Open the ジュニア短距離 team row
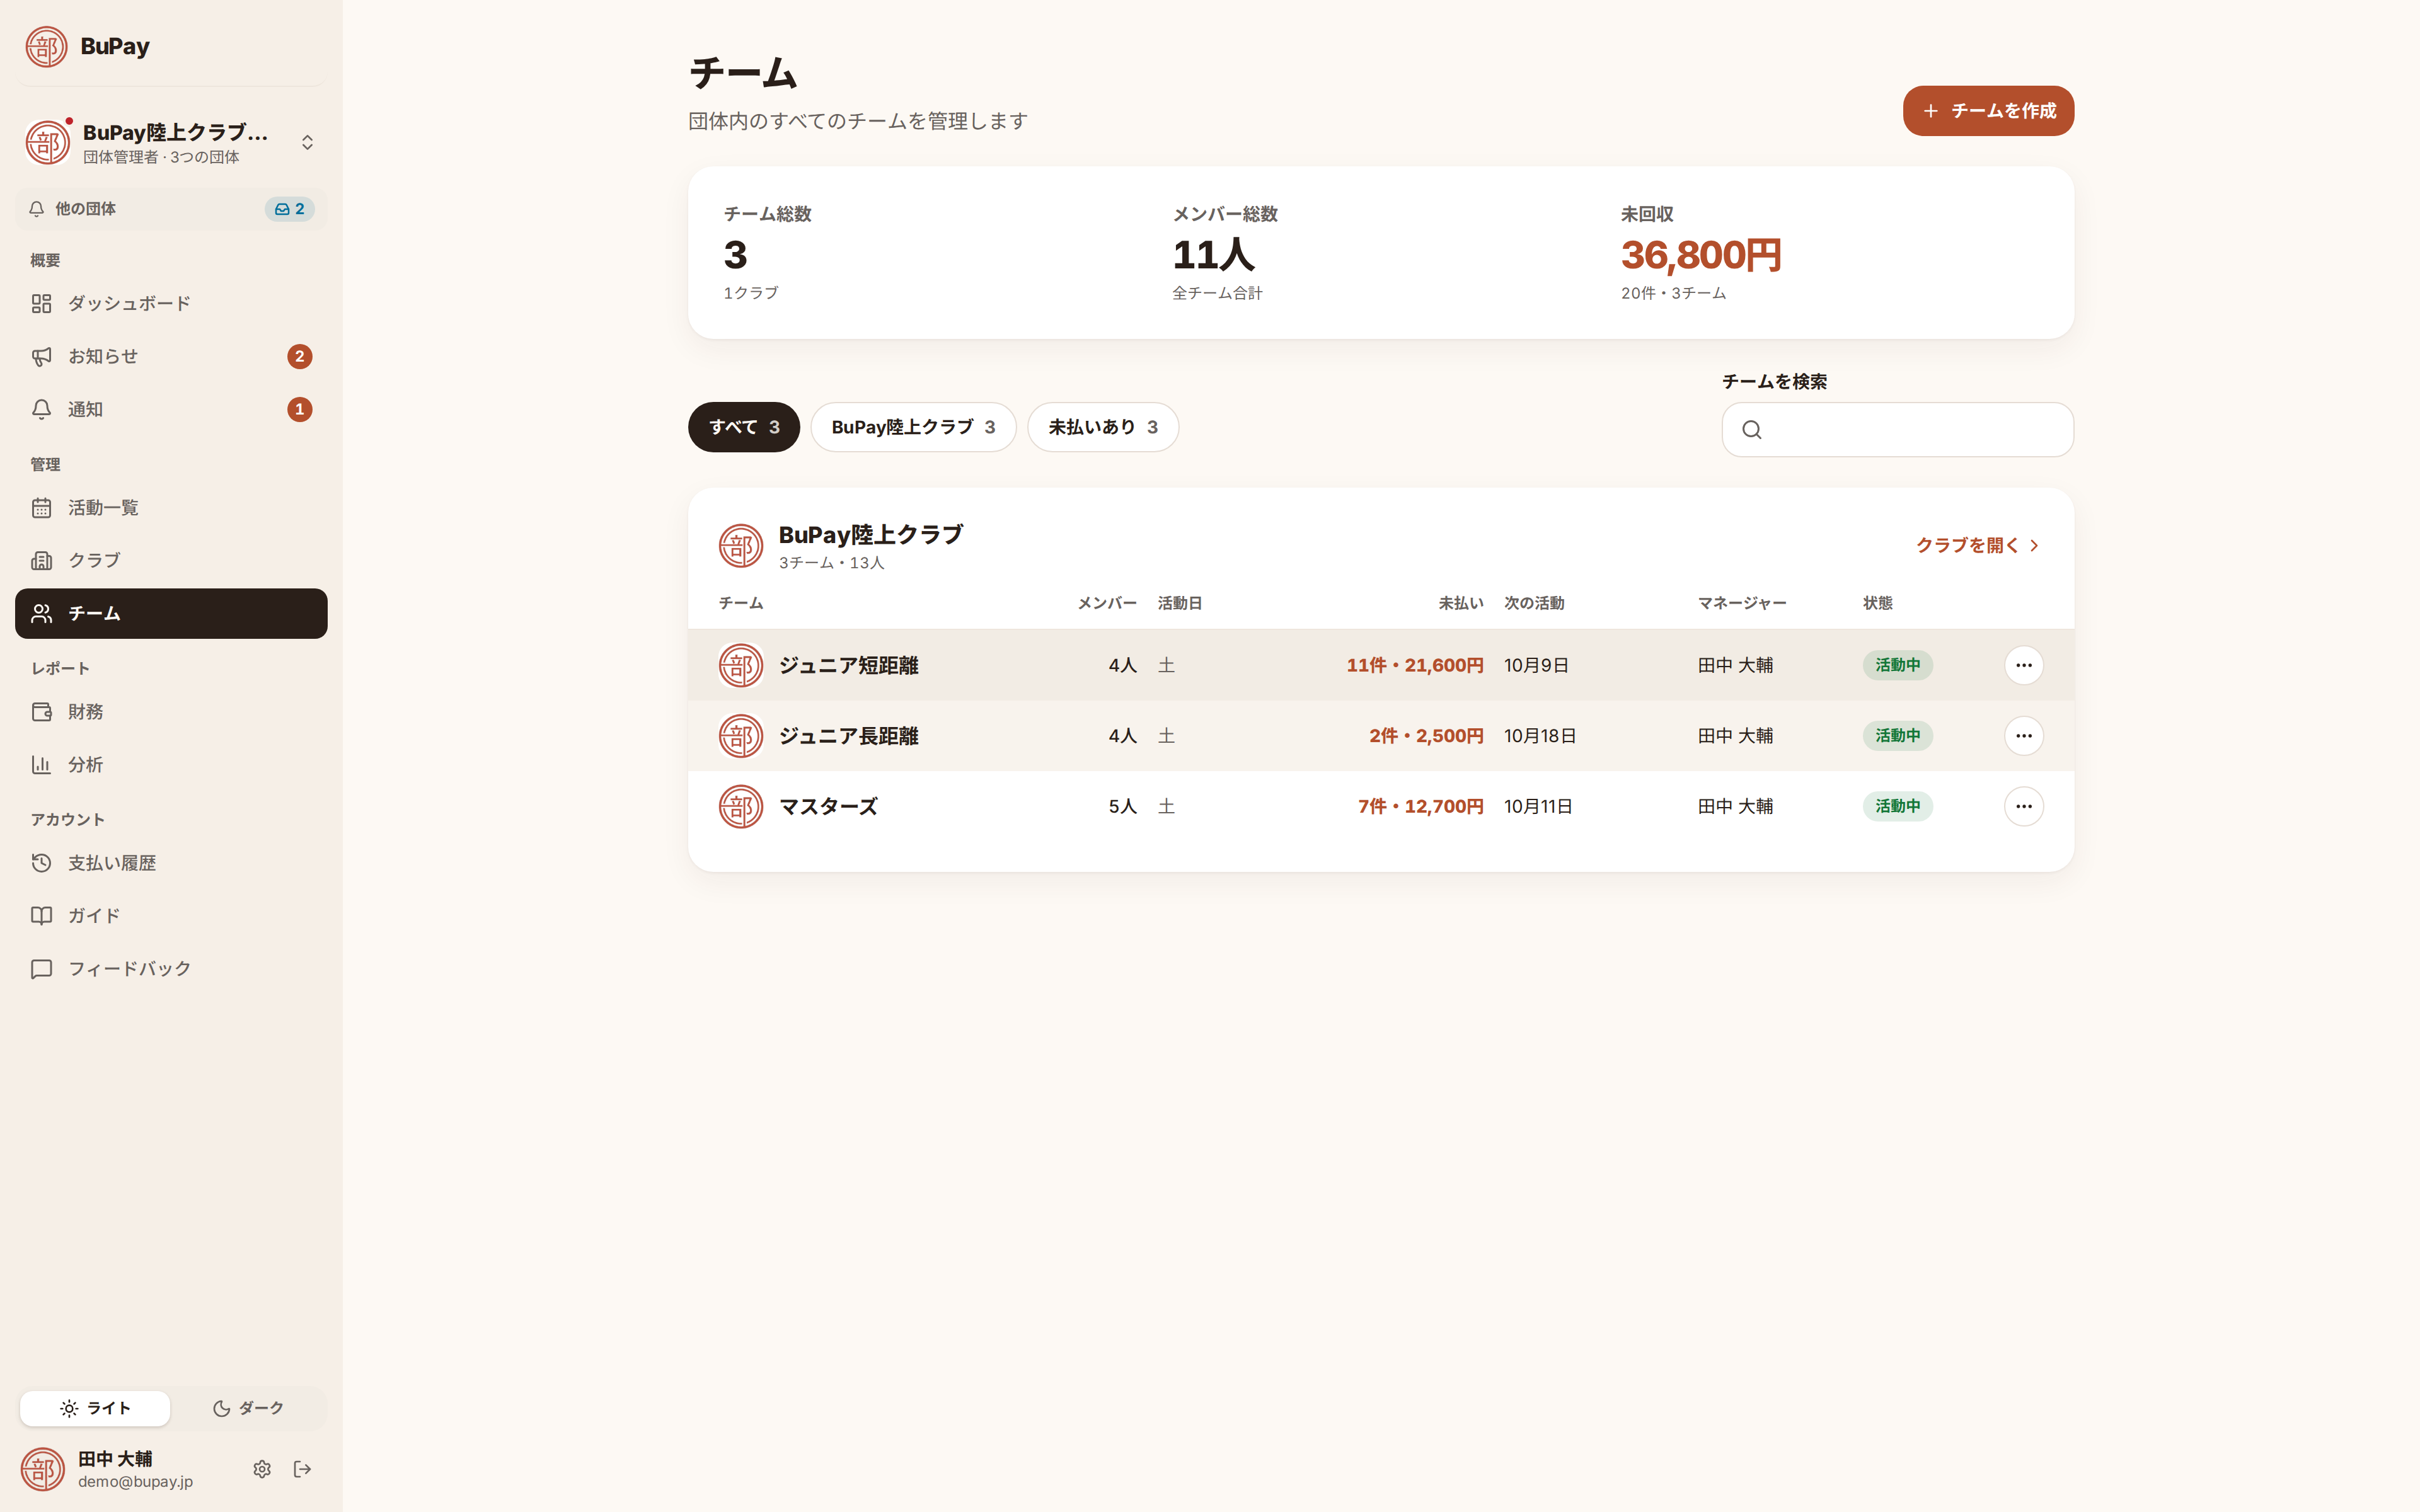The width and height of the screenshot is (2420, 1512). click(1380, 665)
